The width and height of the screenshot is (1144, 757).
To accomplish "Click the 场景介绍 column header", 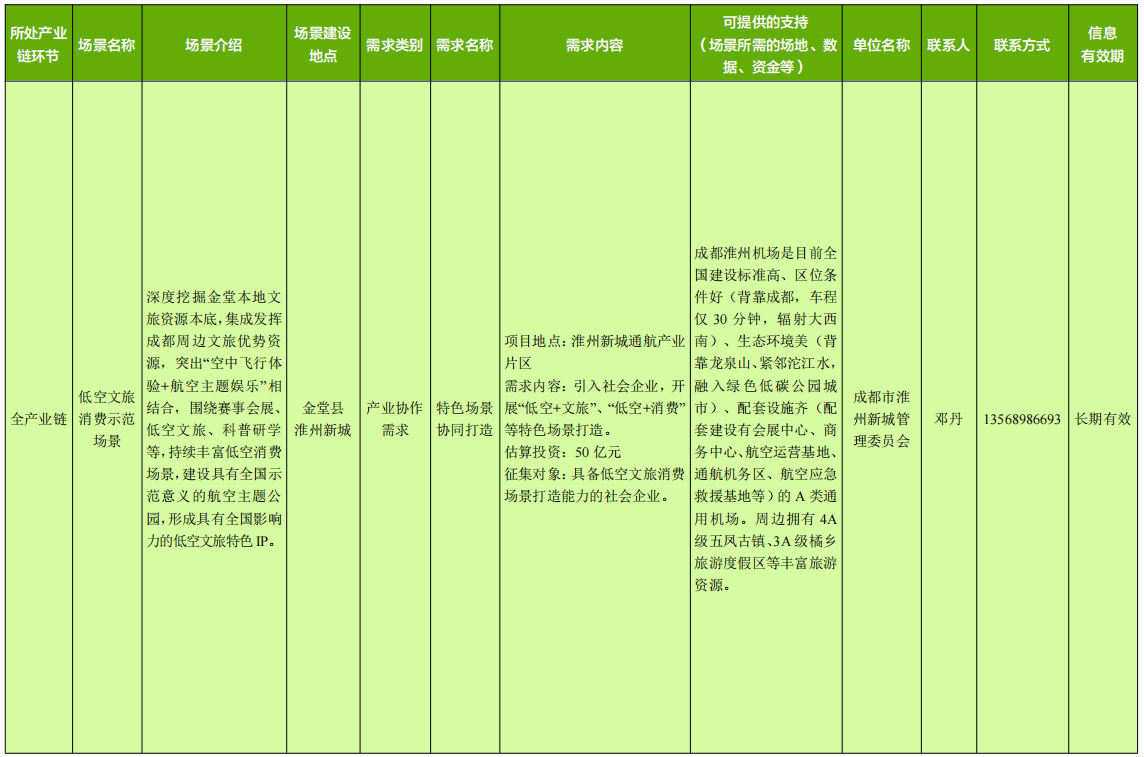I will pos(214,45).
